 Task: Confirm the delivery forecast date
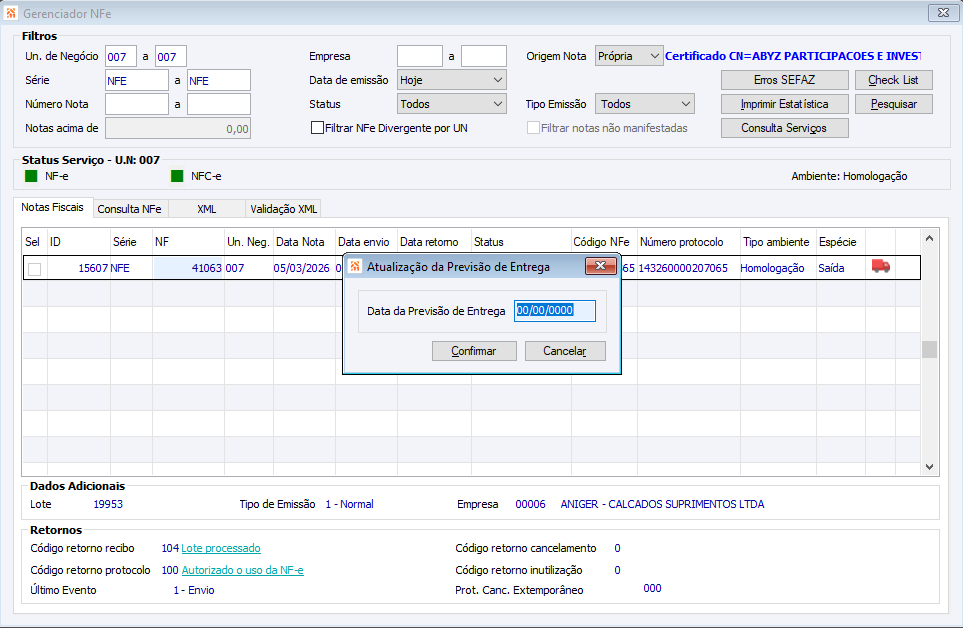474,351
